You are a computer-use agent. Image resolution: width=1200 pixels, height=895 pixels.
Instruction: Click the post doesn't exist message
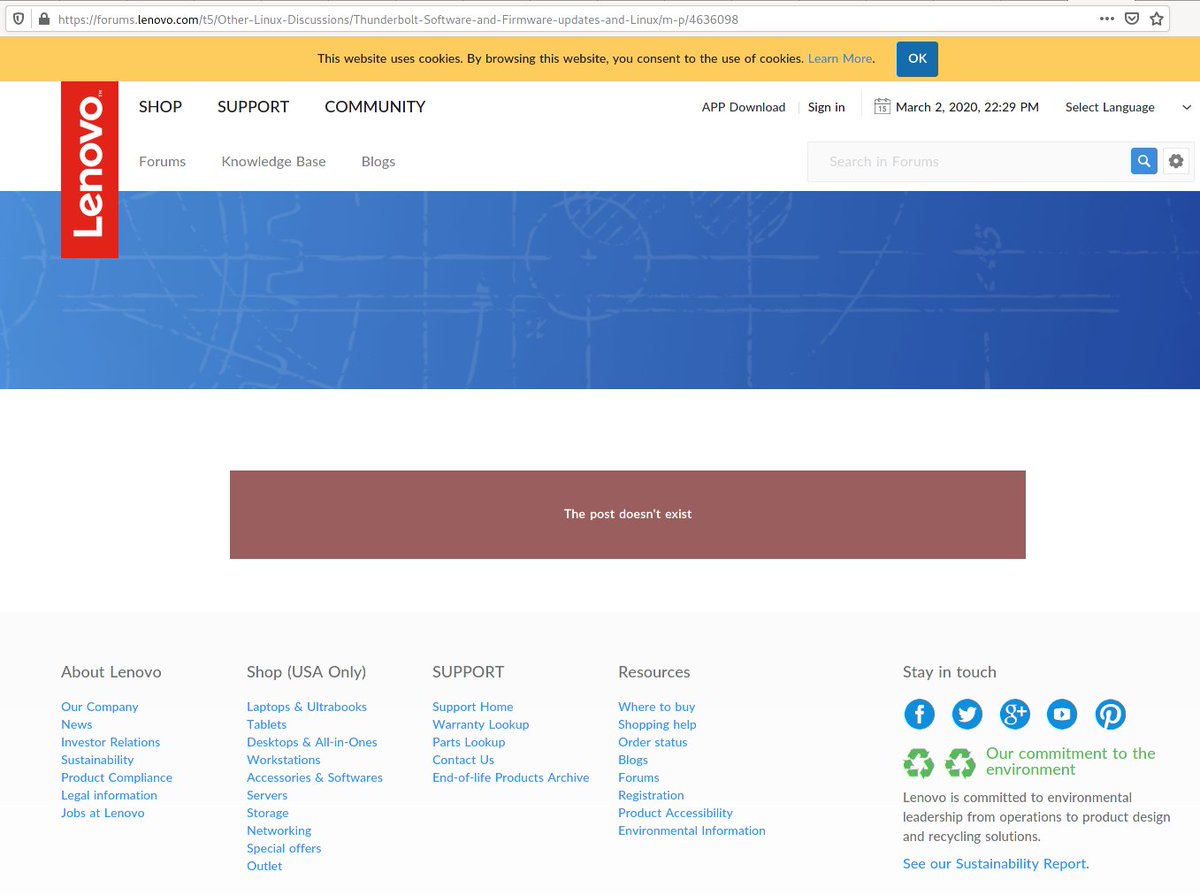coord(628,514)
